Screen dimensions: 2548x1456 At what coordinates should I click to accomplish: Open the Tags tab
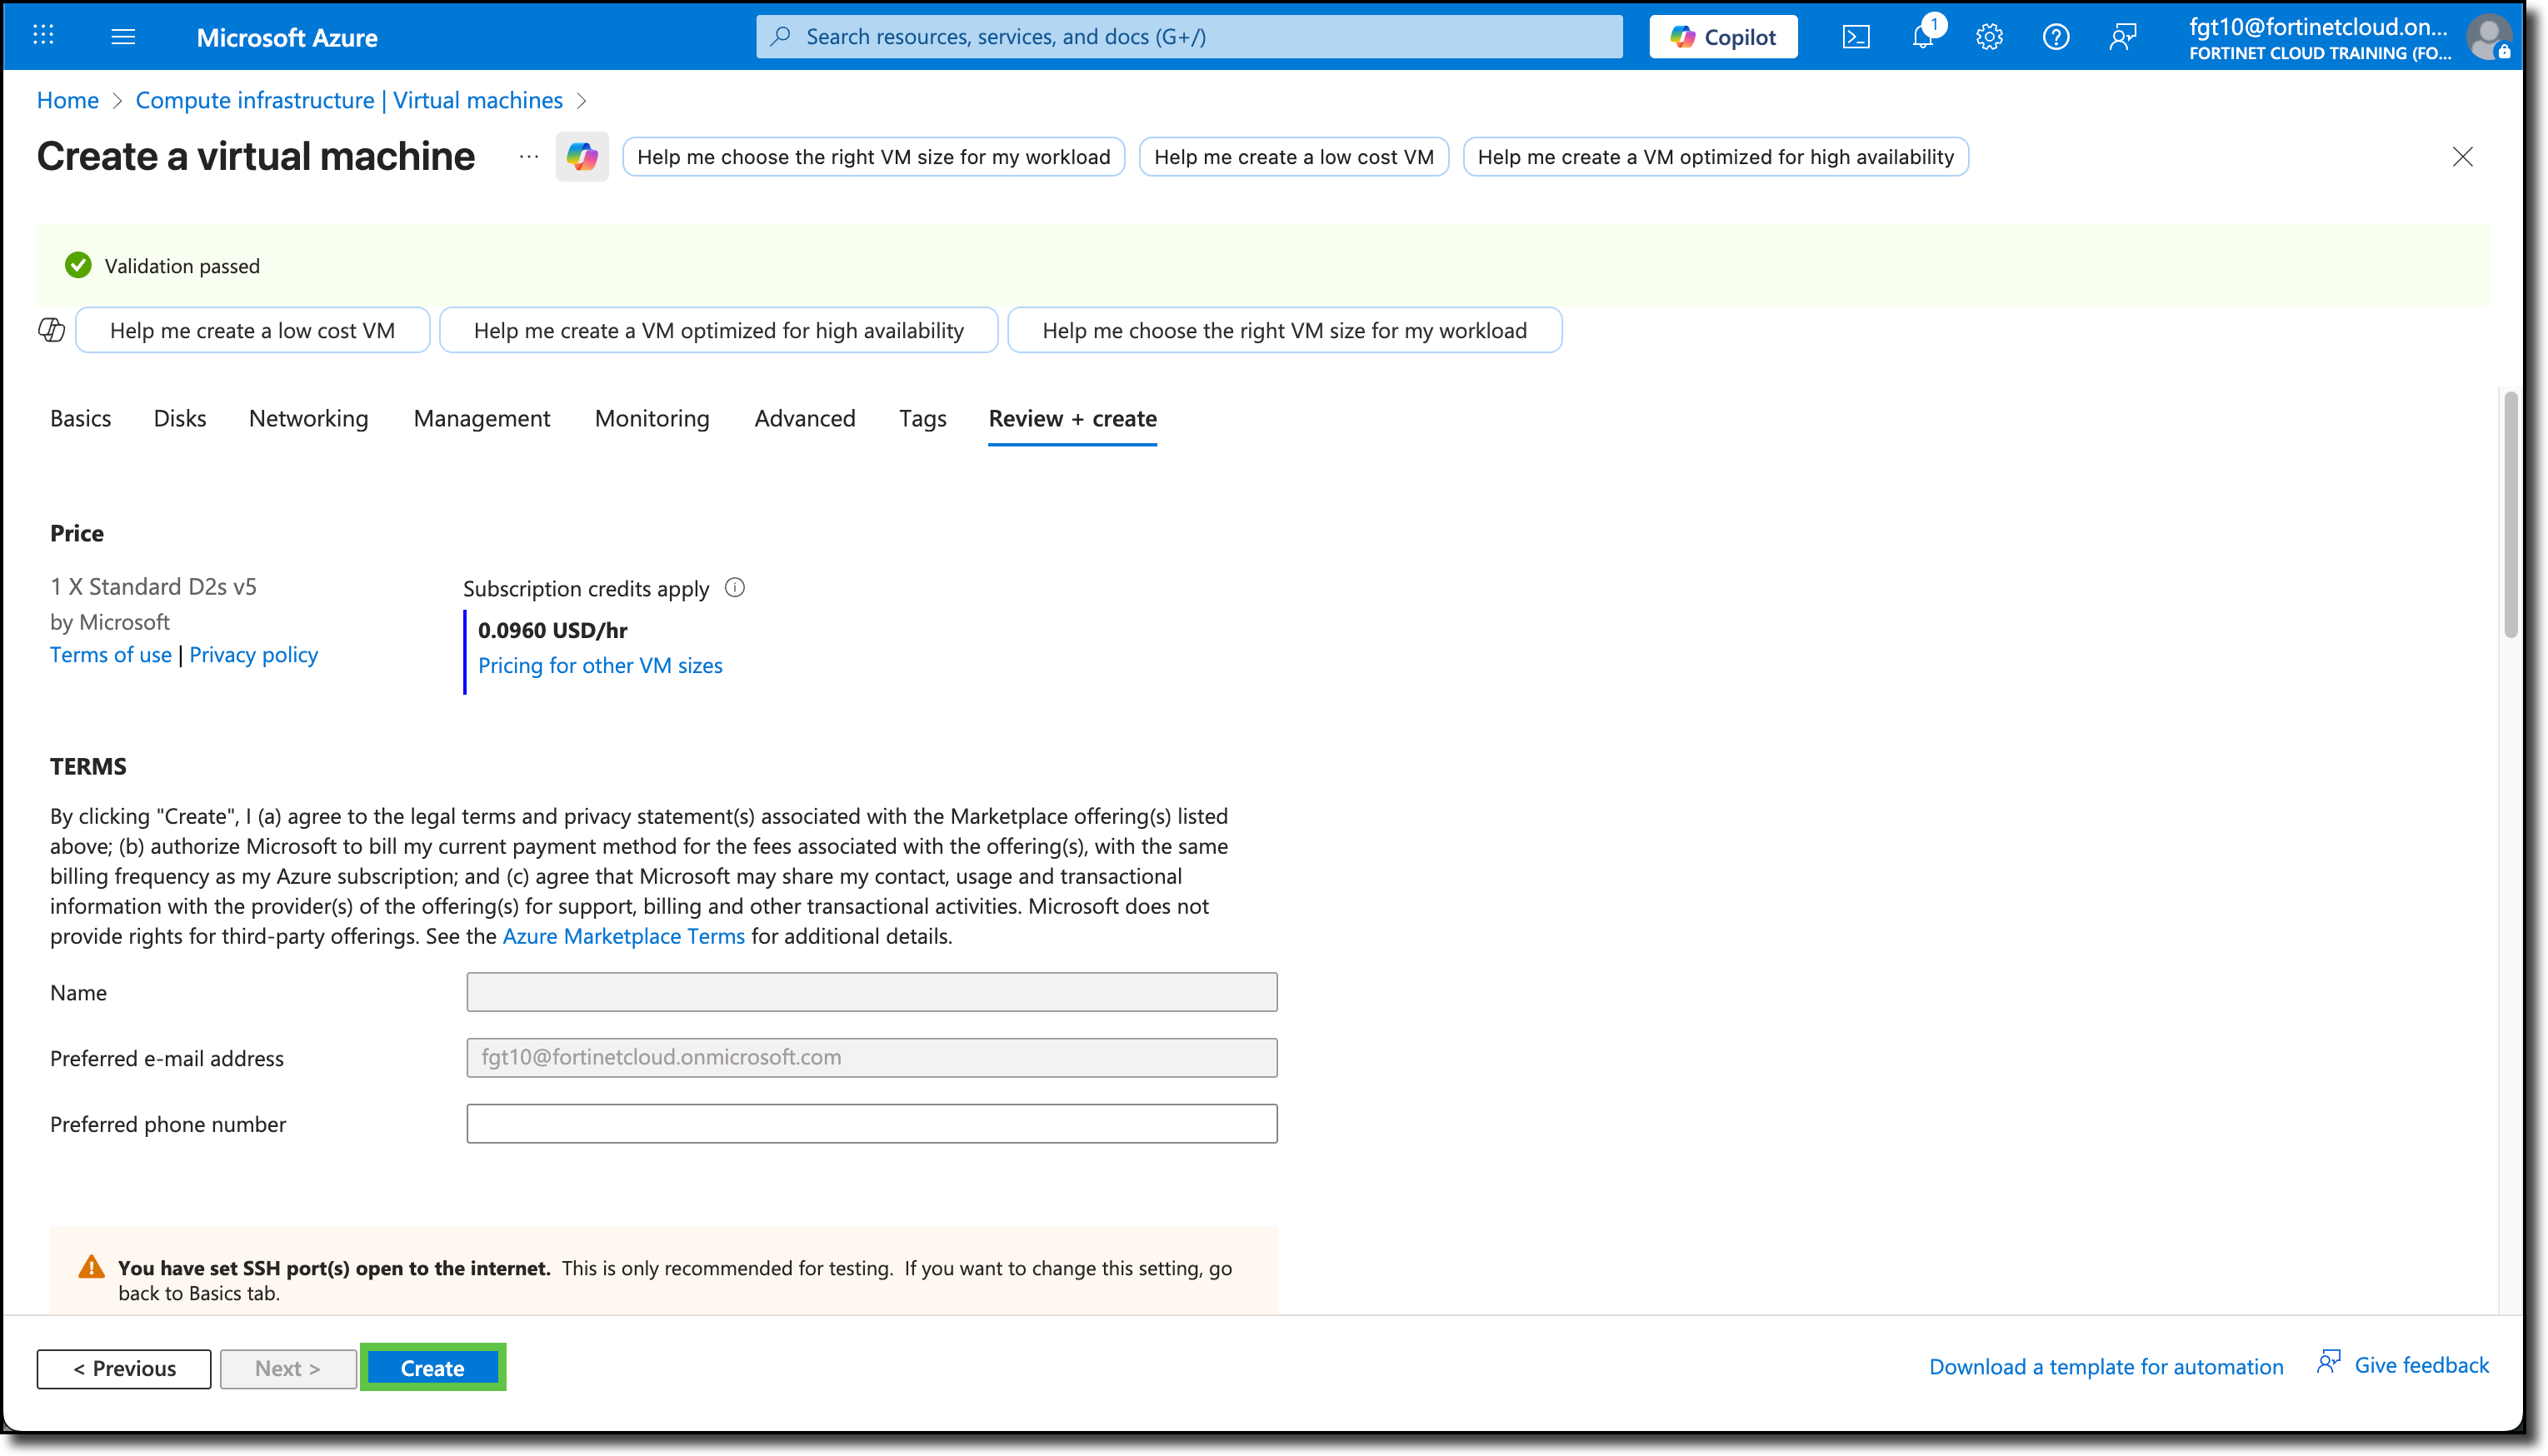pos(922,418)
